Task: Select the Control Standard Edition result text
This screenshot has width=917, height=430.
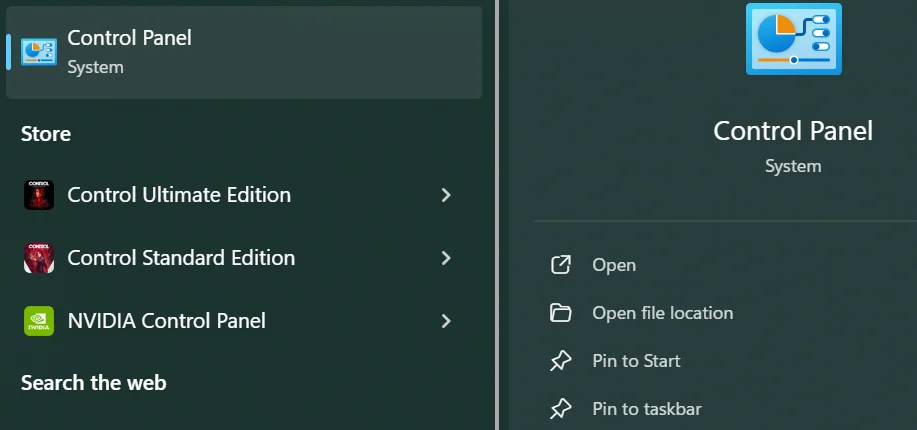Action: (181, 258)
